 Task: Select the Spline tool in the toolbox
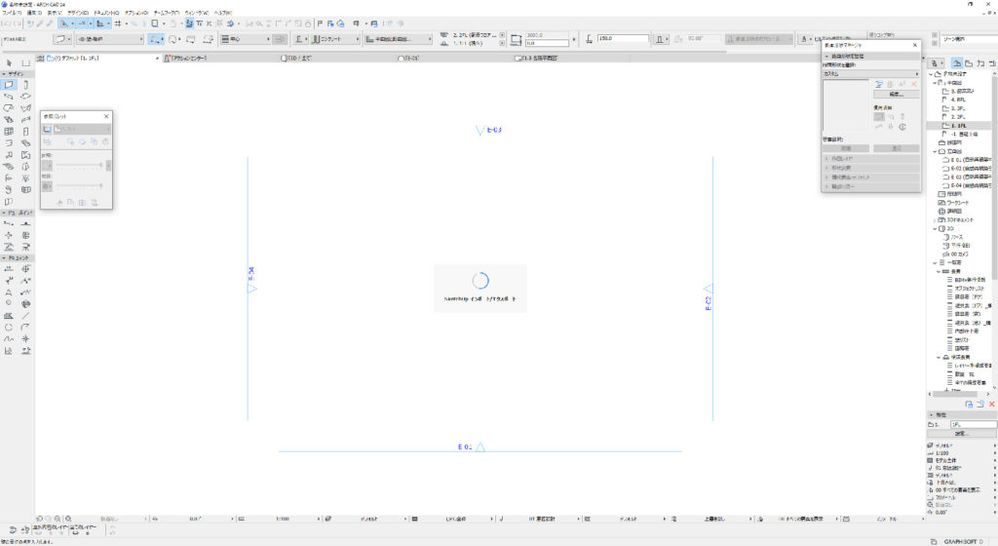[x=9, y=339]
